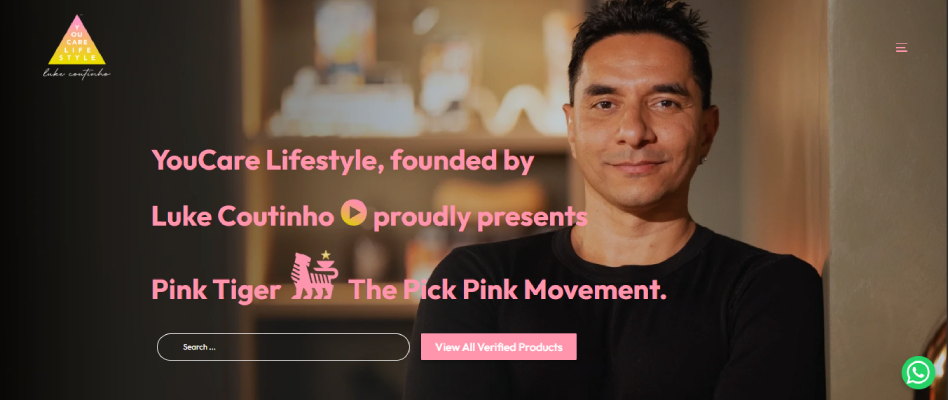
Task: Click the Luke Coutinho signature under logo
Action: coord(77,74)
